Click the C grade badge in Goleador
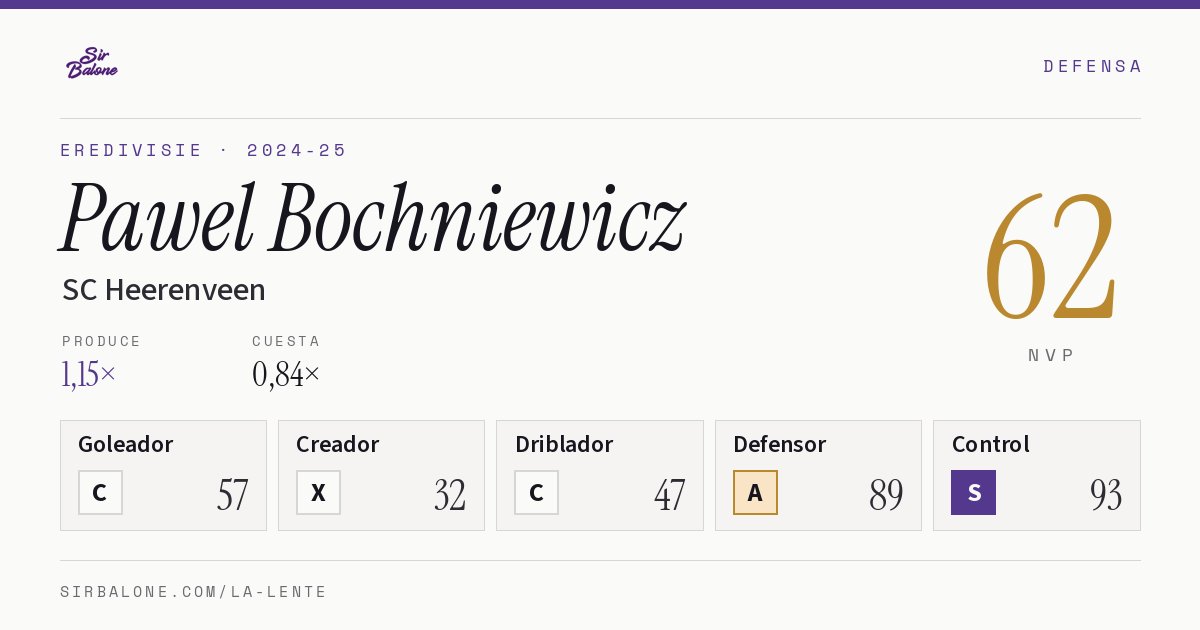The width and height of the screenshot is (1200, 630). tap(100, 492)
